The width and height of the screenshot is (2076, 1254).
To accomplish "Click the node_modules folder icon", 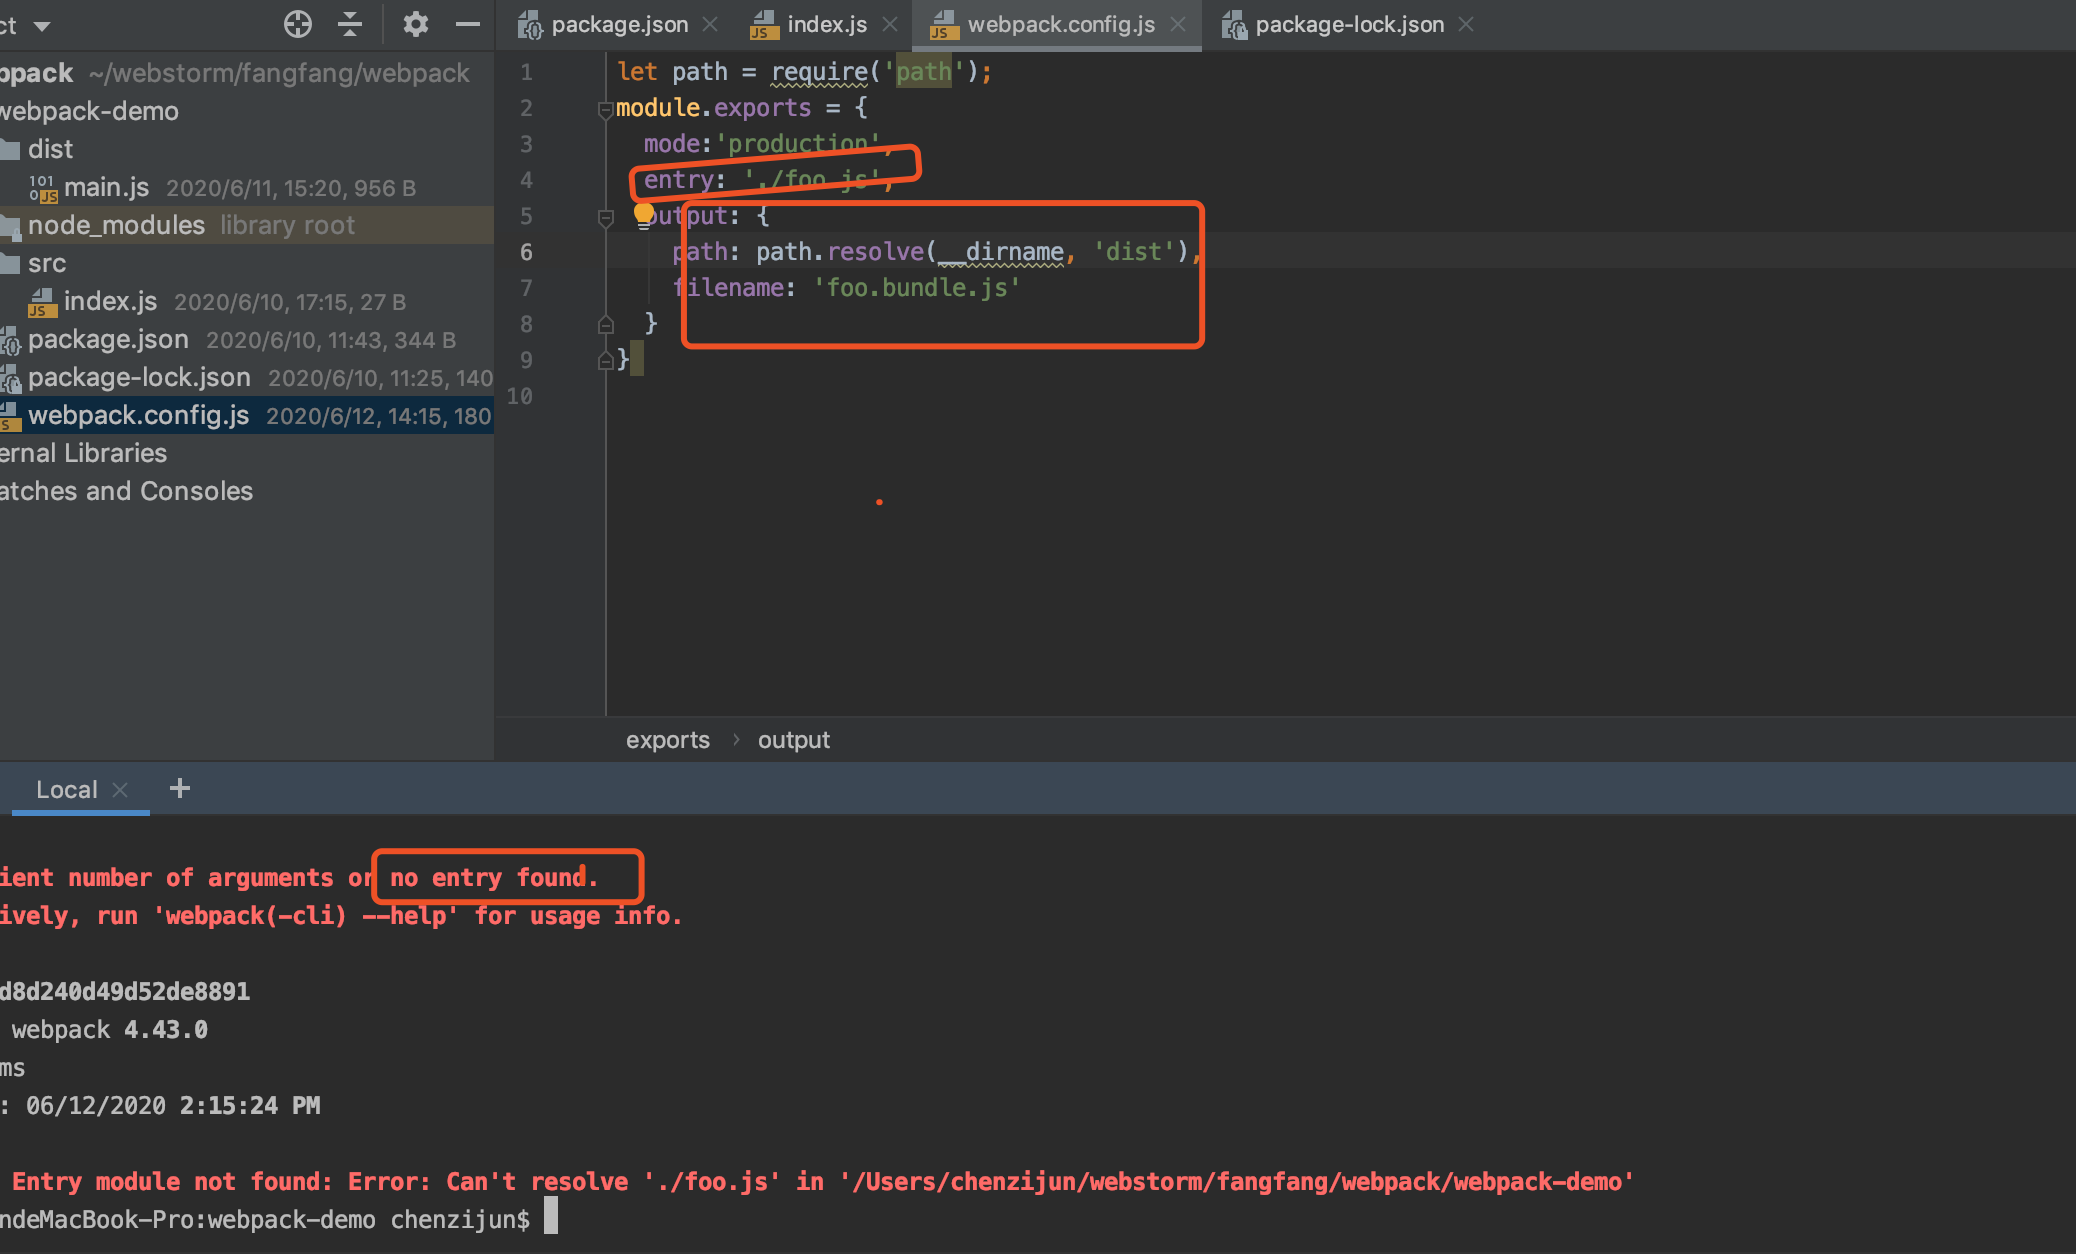I will tap(10, 226).
